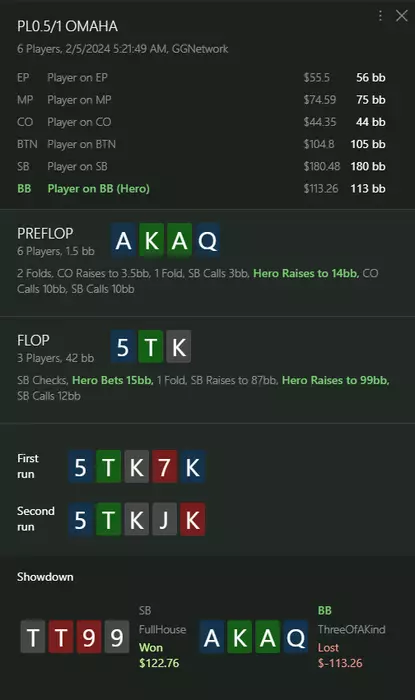Viewport: 415px width, 700px height.
Task: Click the SB Won $122.76 result
Action: coord(159,655)
